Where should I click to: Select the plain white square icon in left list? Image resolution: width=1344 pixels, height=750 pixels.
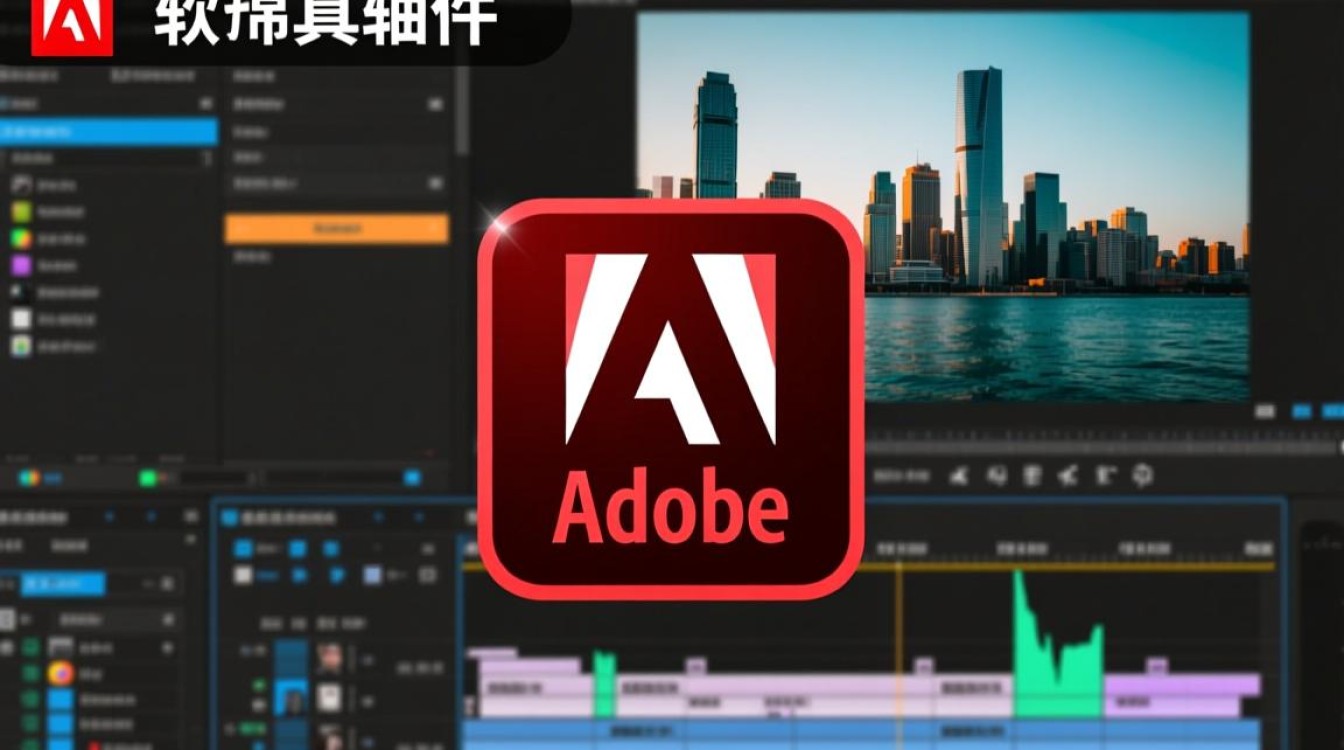pyautogui.click(x=21, y=319)
